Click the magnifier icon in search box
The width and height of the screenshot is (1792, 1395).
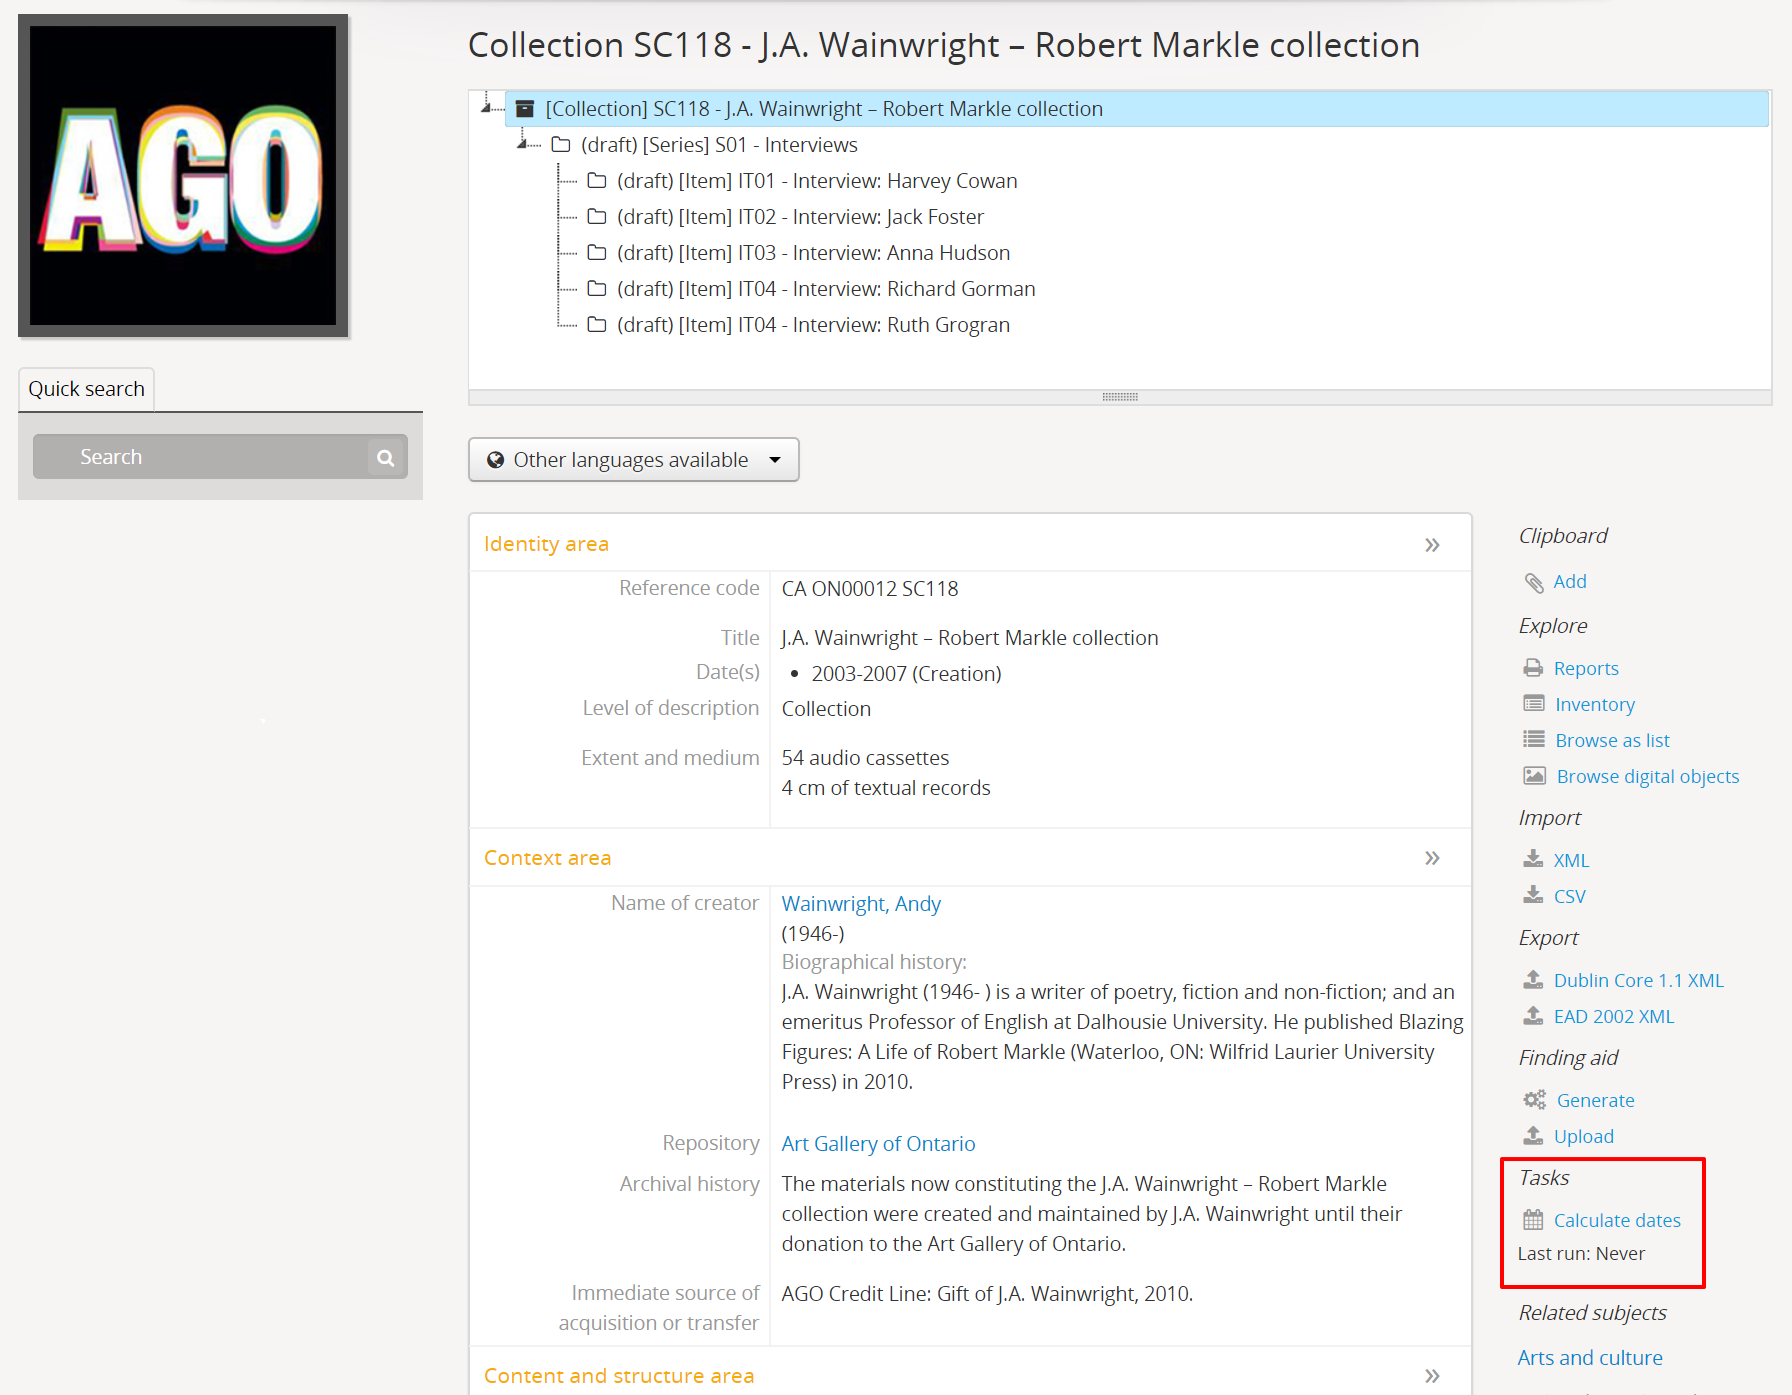click(x=385, y=458)
